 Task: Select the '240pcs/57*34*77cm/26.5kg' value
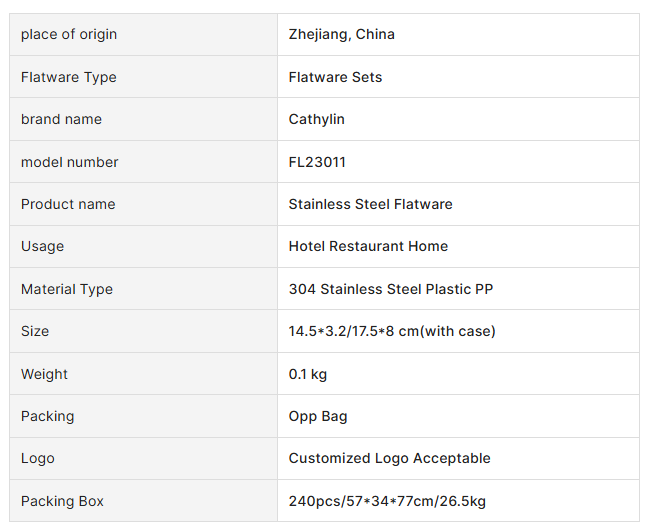pyautogui.click(x=387, y=501)
